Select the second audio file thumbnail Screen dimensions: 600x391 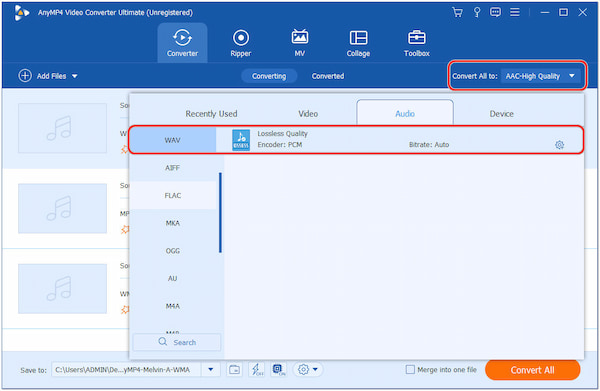coord(62,209)
